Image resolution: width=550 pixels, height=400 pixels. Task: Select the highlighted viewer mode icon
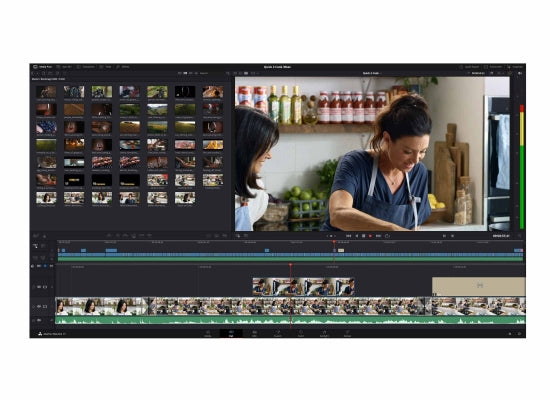[x=246, y=73]
